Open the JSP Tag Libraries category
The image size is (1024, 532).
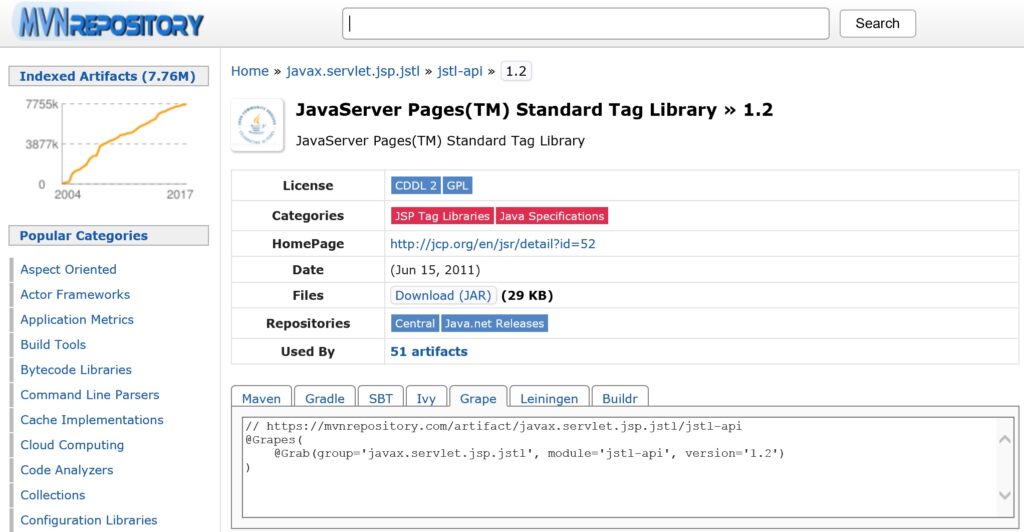[x=442, y=216]
